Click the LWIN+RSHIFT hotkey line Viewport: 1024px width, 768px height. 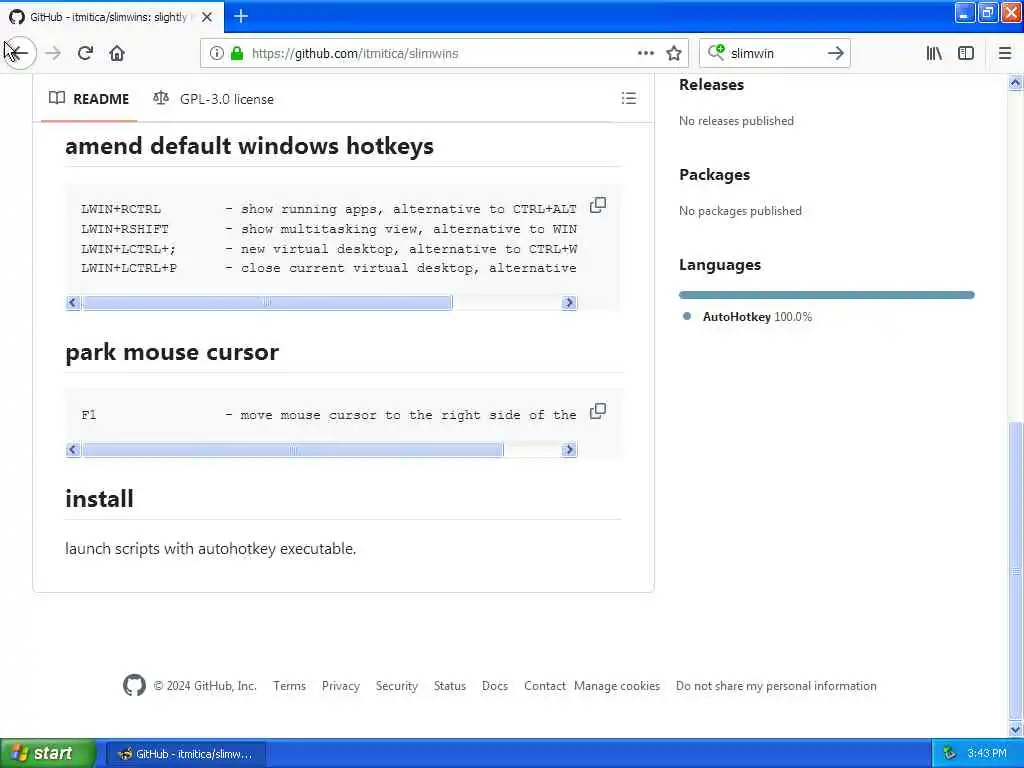click(x=328, y=229)
